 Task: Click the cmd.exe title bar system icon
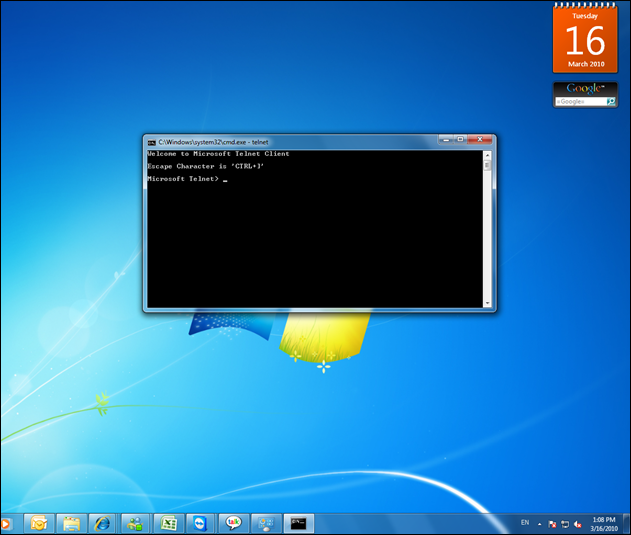pyautogui.click(x=151, y=143)
